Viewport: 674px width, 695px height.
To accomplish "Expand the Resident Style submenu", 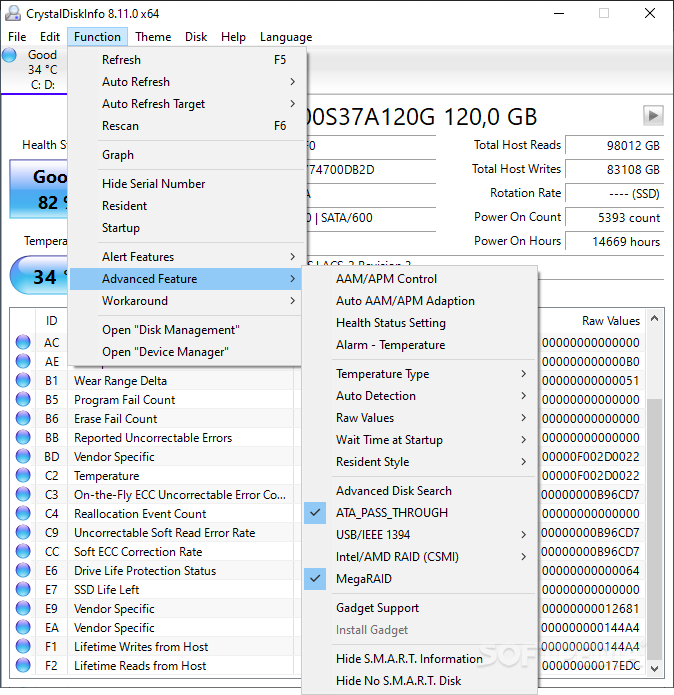I will click(420, 462).
